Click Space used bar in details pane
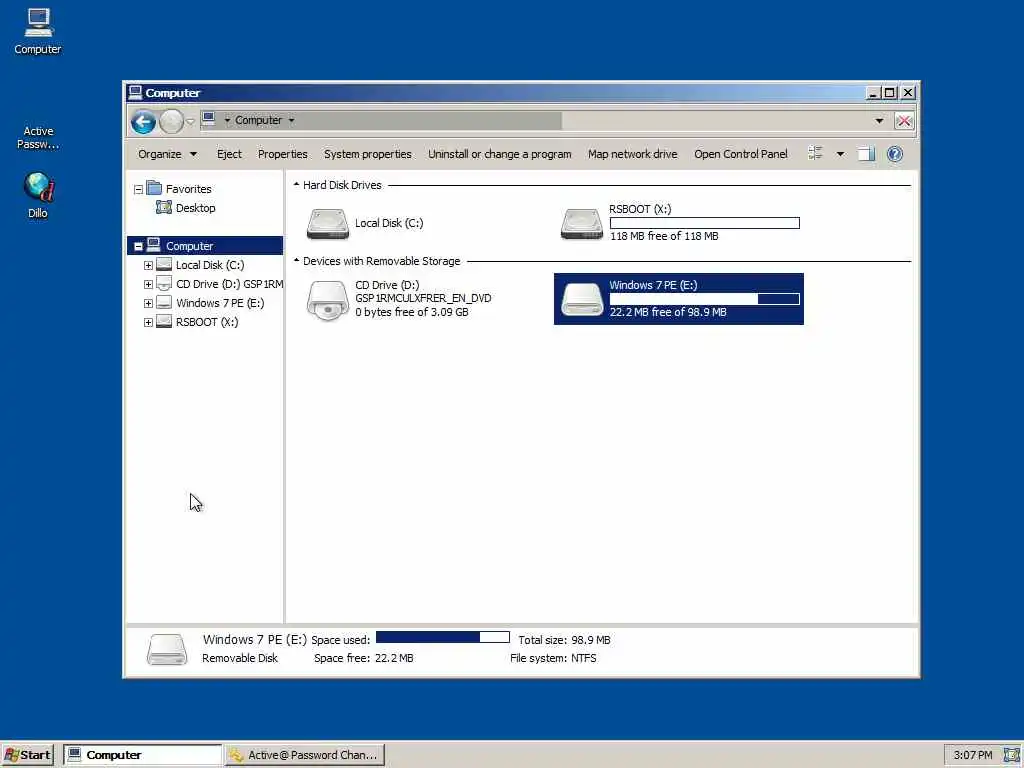This screenshot has width=1024, height=768. click(443, 637)
